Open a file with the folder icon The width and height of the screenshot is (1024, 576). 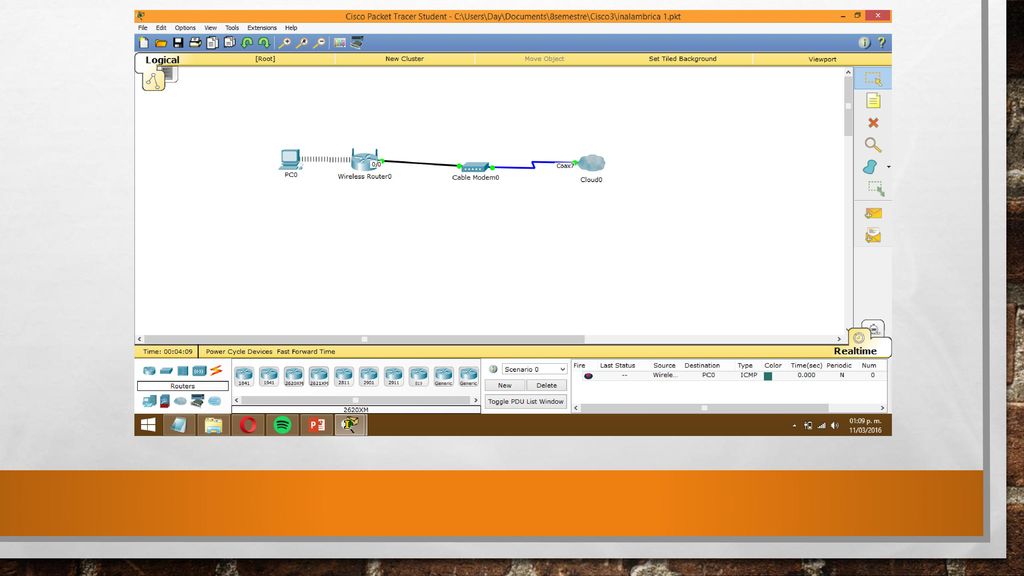click(161, 43)
